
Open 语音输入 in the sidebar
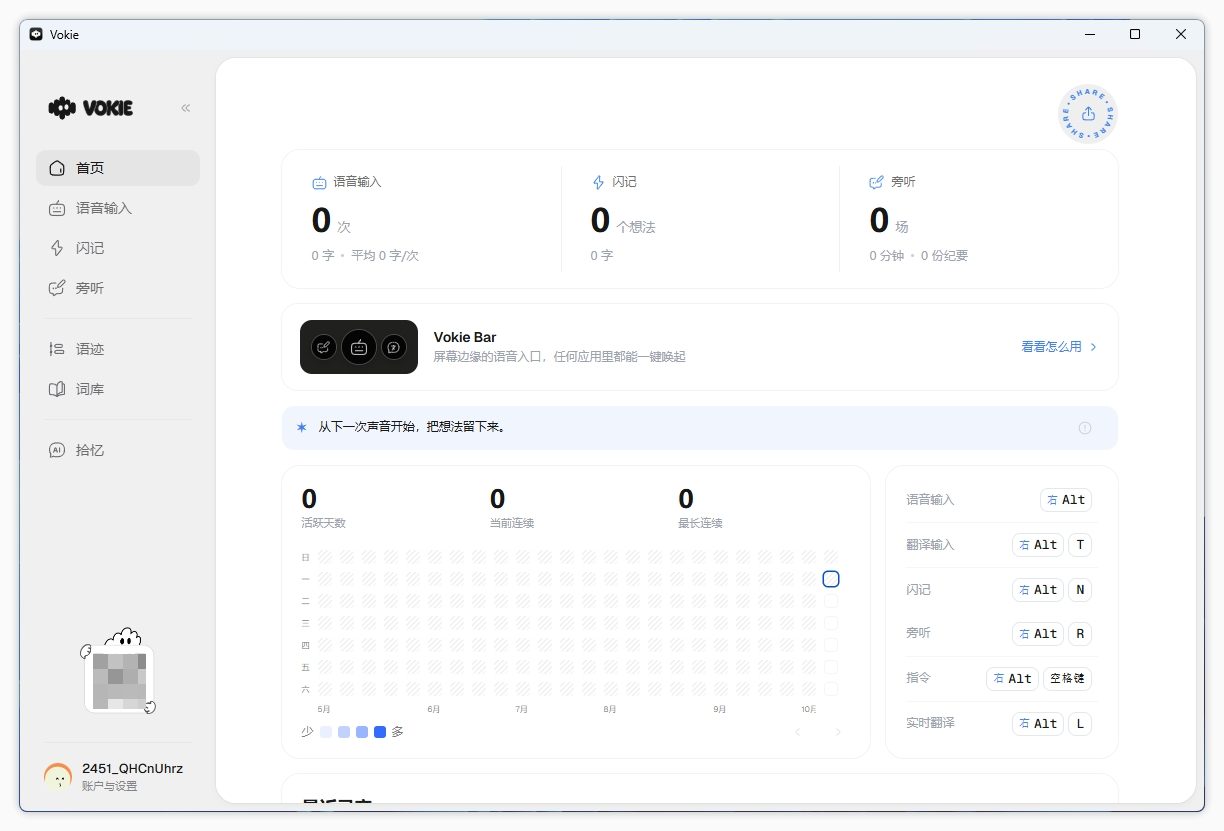118,208
